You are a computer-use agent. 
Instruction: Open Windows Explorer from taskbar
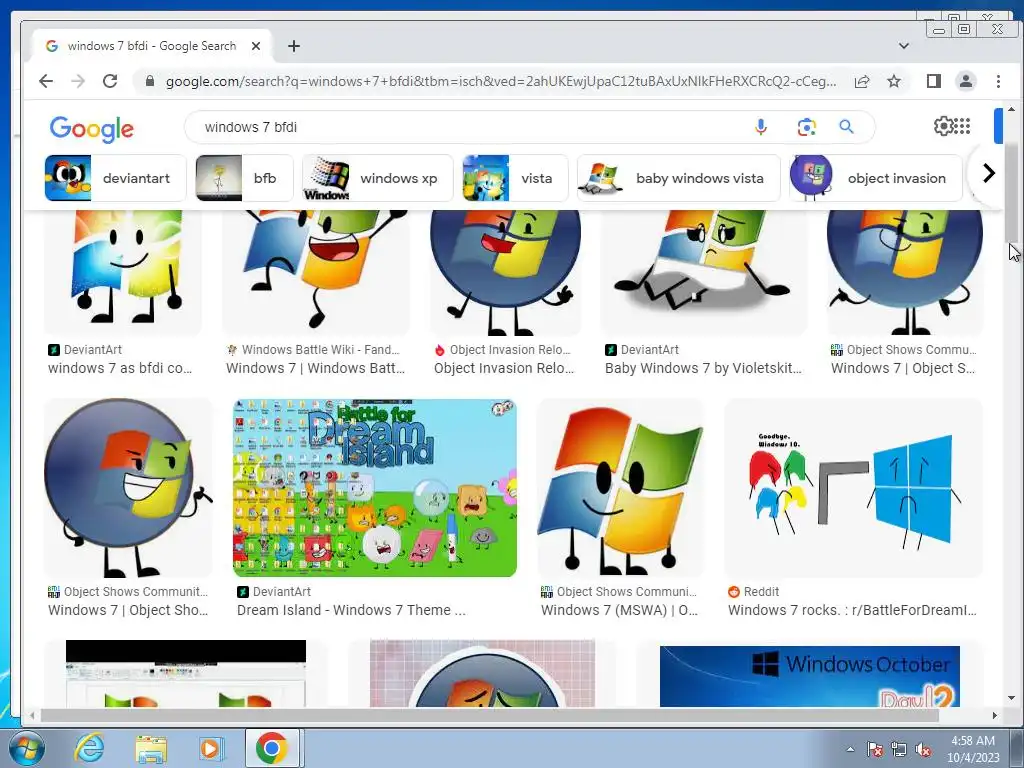pos(150,748)
